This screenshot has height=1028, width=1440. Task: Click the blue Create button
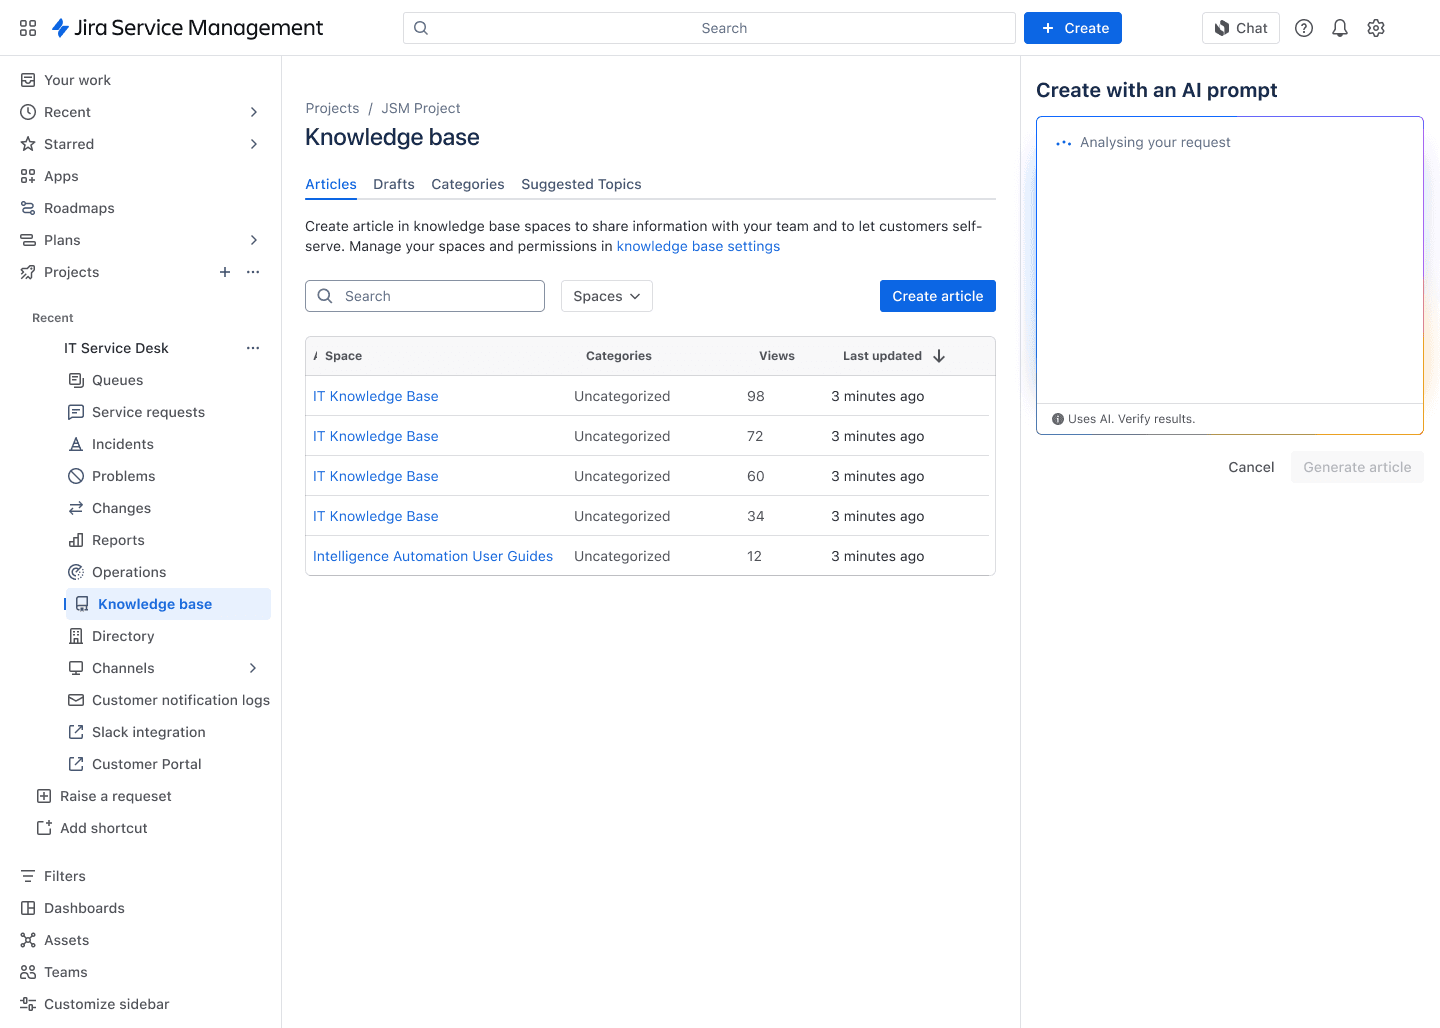(x=1073, y=28)
